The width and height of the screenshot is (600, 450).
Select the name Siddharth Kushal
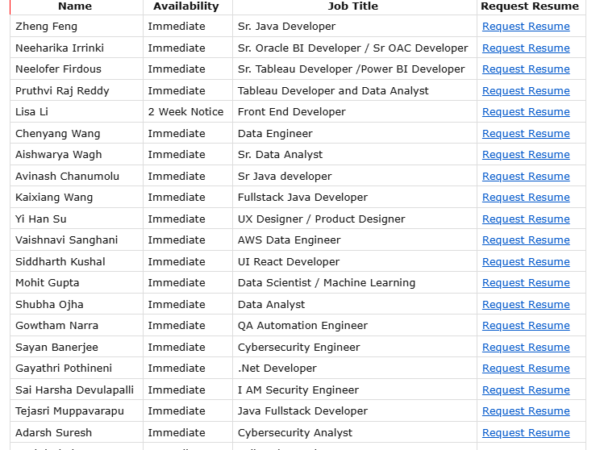[x=60, y=262]
